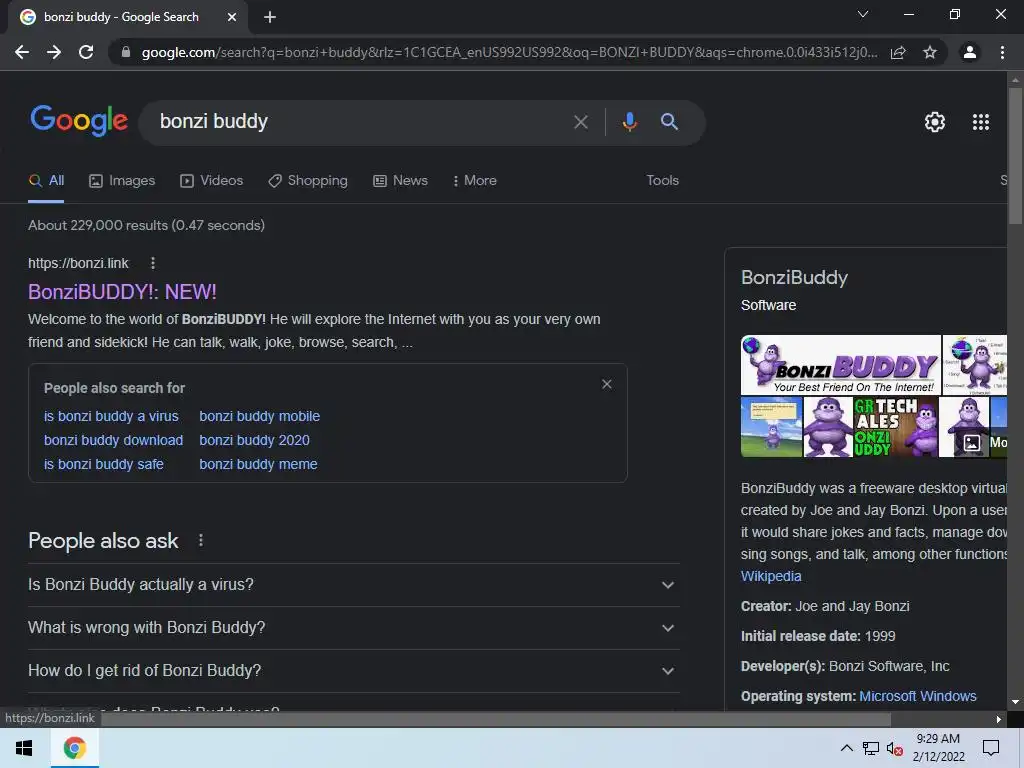Start voice search with microphone

630,121
